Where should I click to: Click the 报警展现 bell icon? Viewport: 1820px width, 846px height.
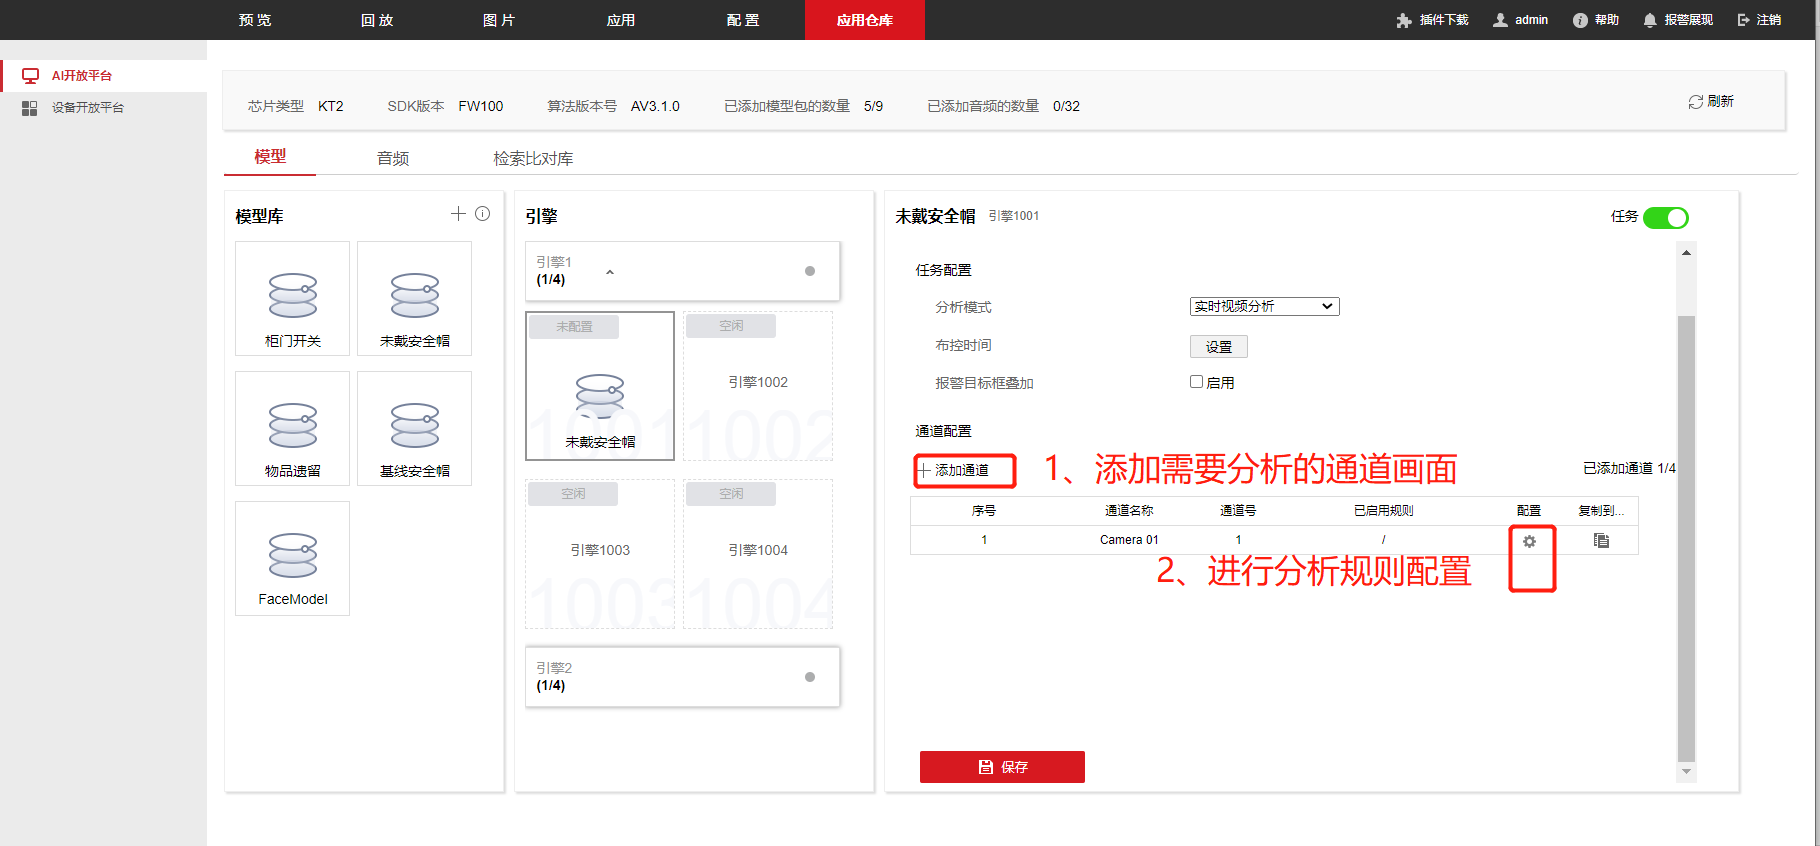click(x=1650, y=20)
